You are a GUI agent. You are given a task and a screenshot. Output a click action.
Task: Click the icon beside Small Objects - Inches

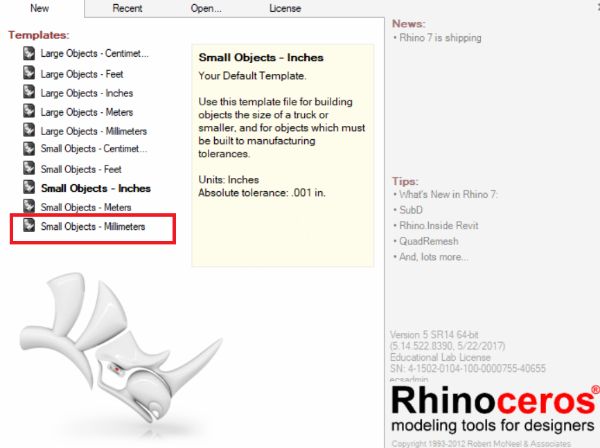[29, 187]
